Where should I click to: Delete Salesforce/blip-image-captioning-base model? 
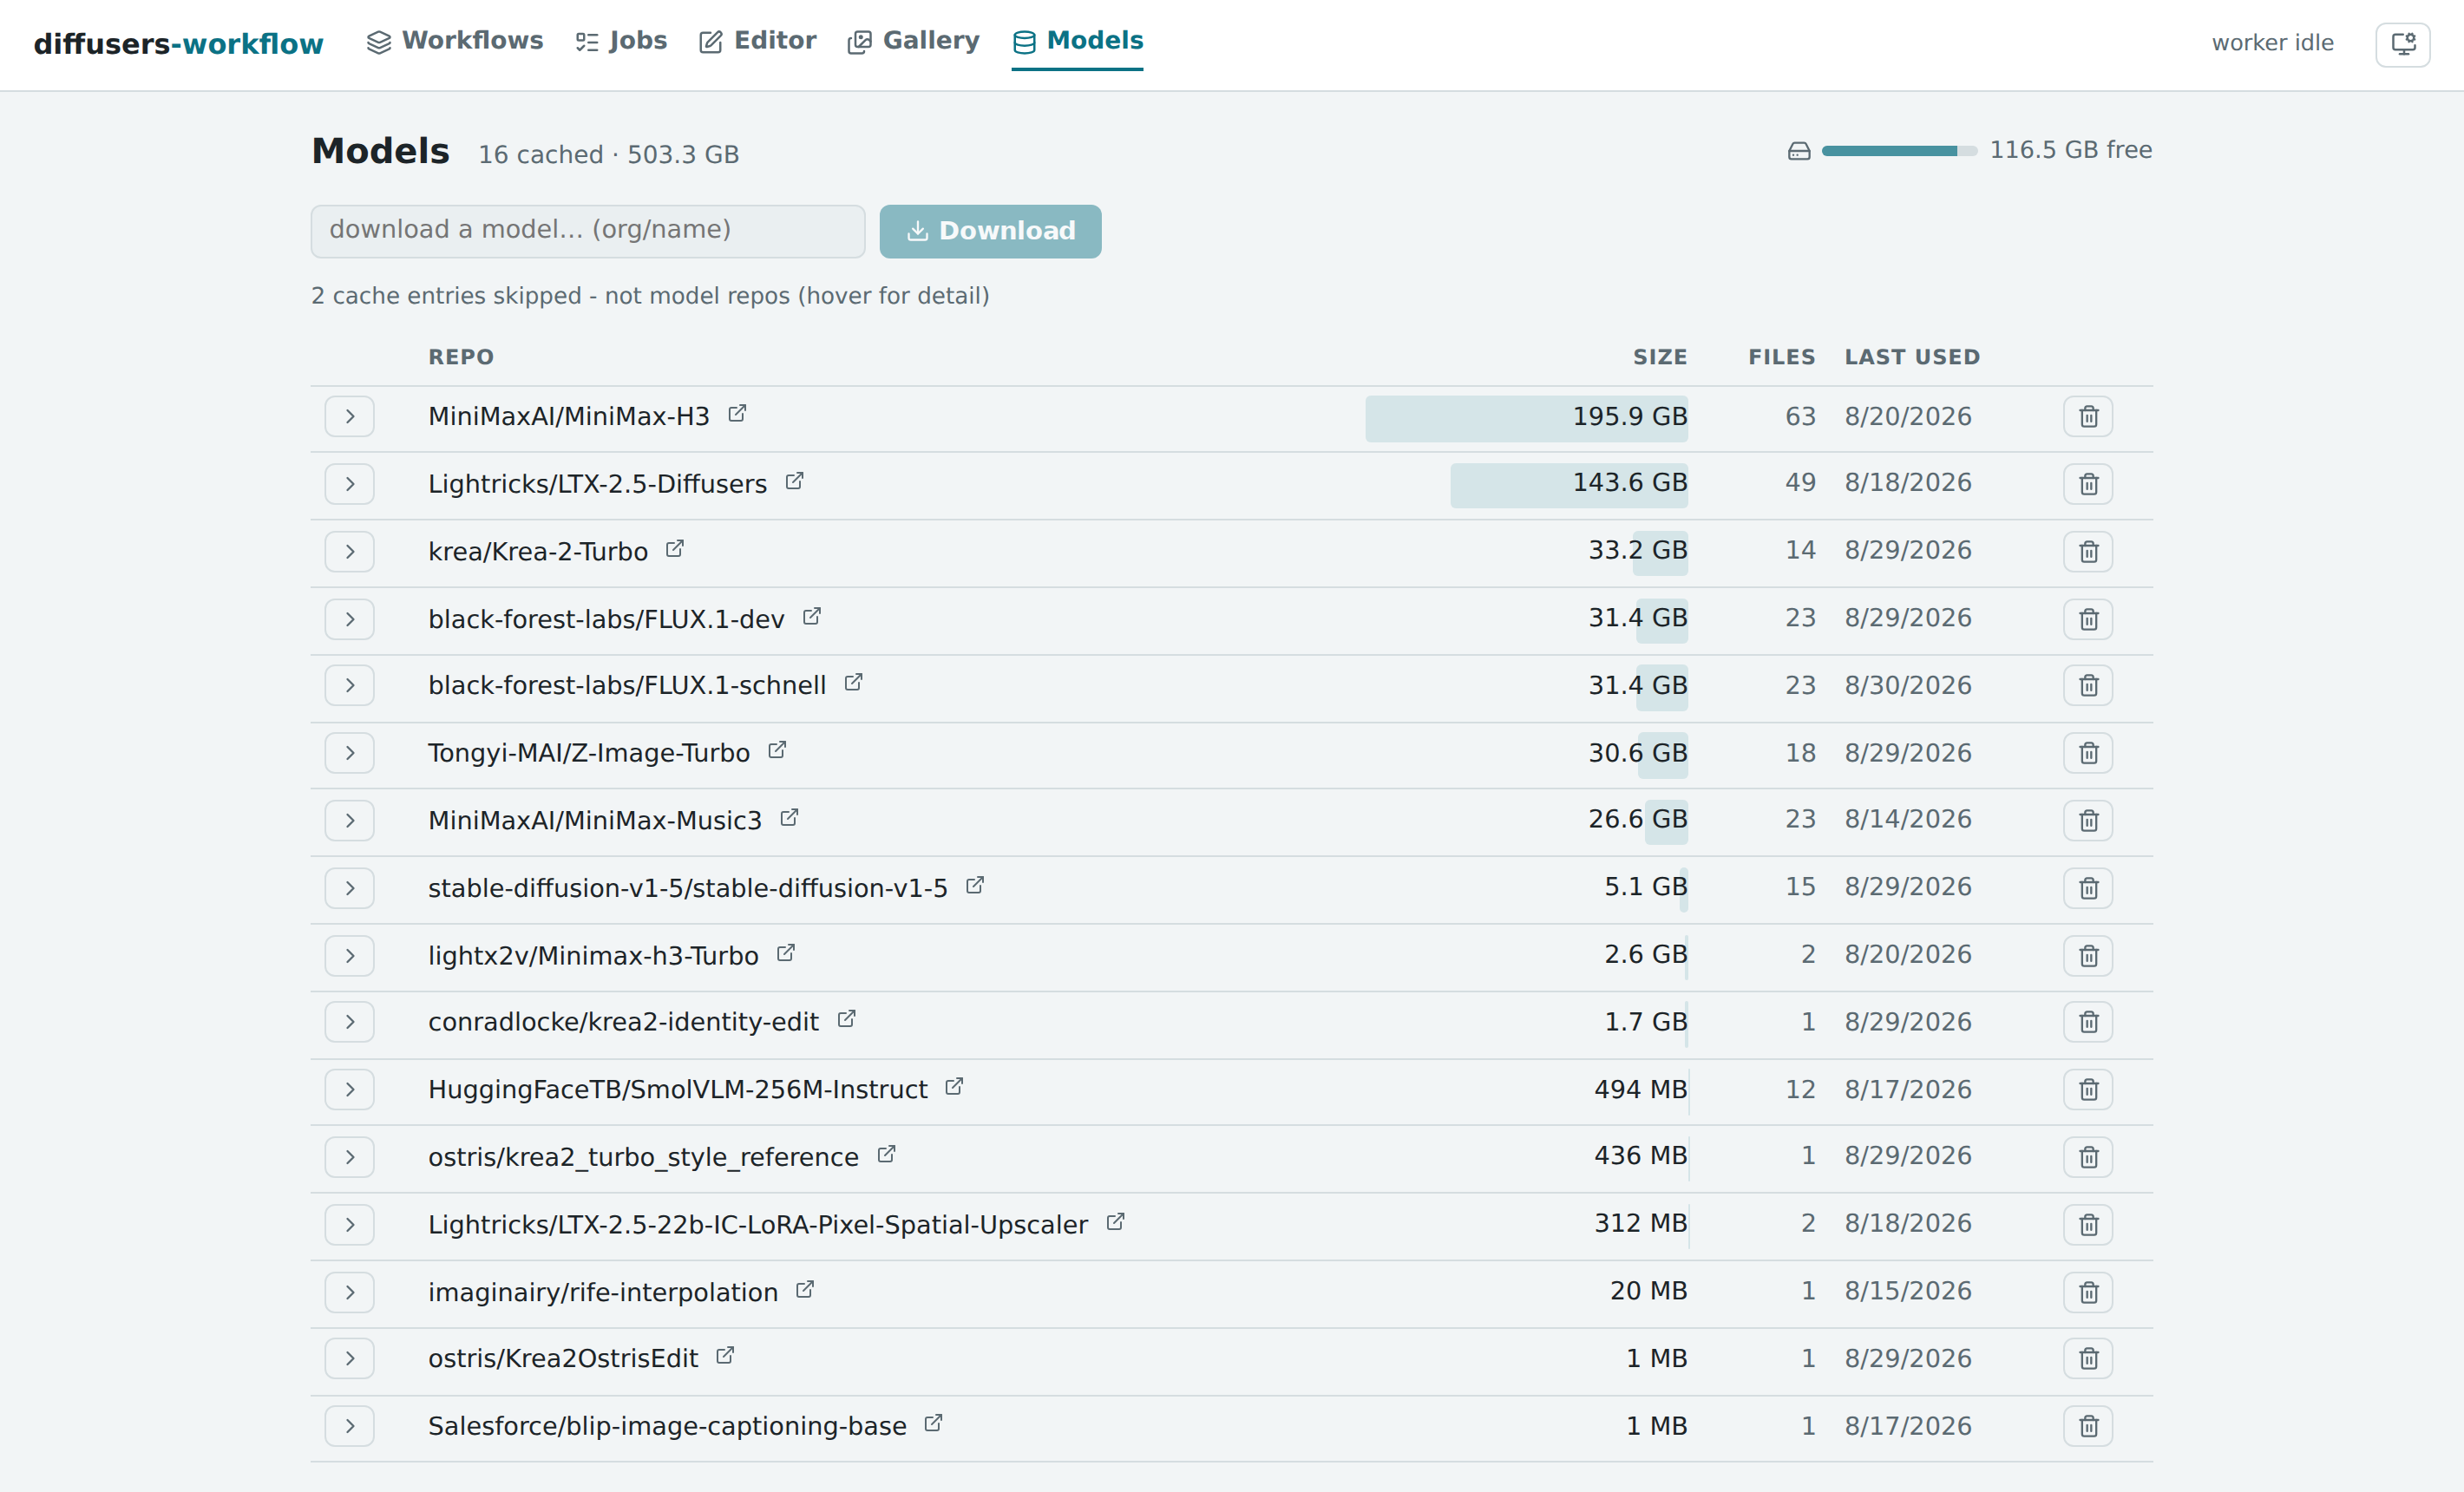tap(2088, 1426)
